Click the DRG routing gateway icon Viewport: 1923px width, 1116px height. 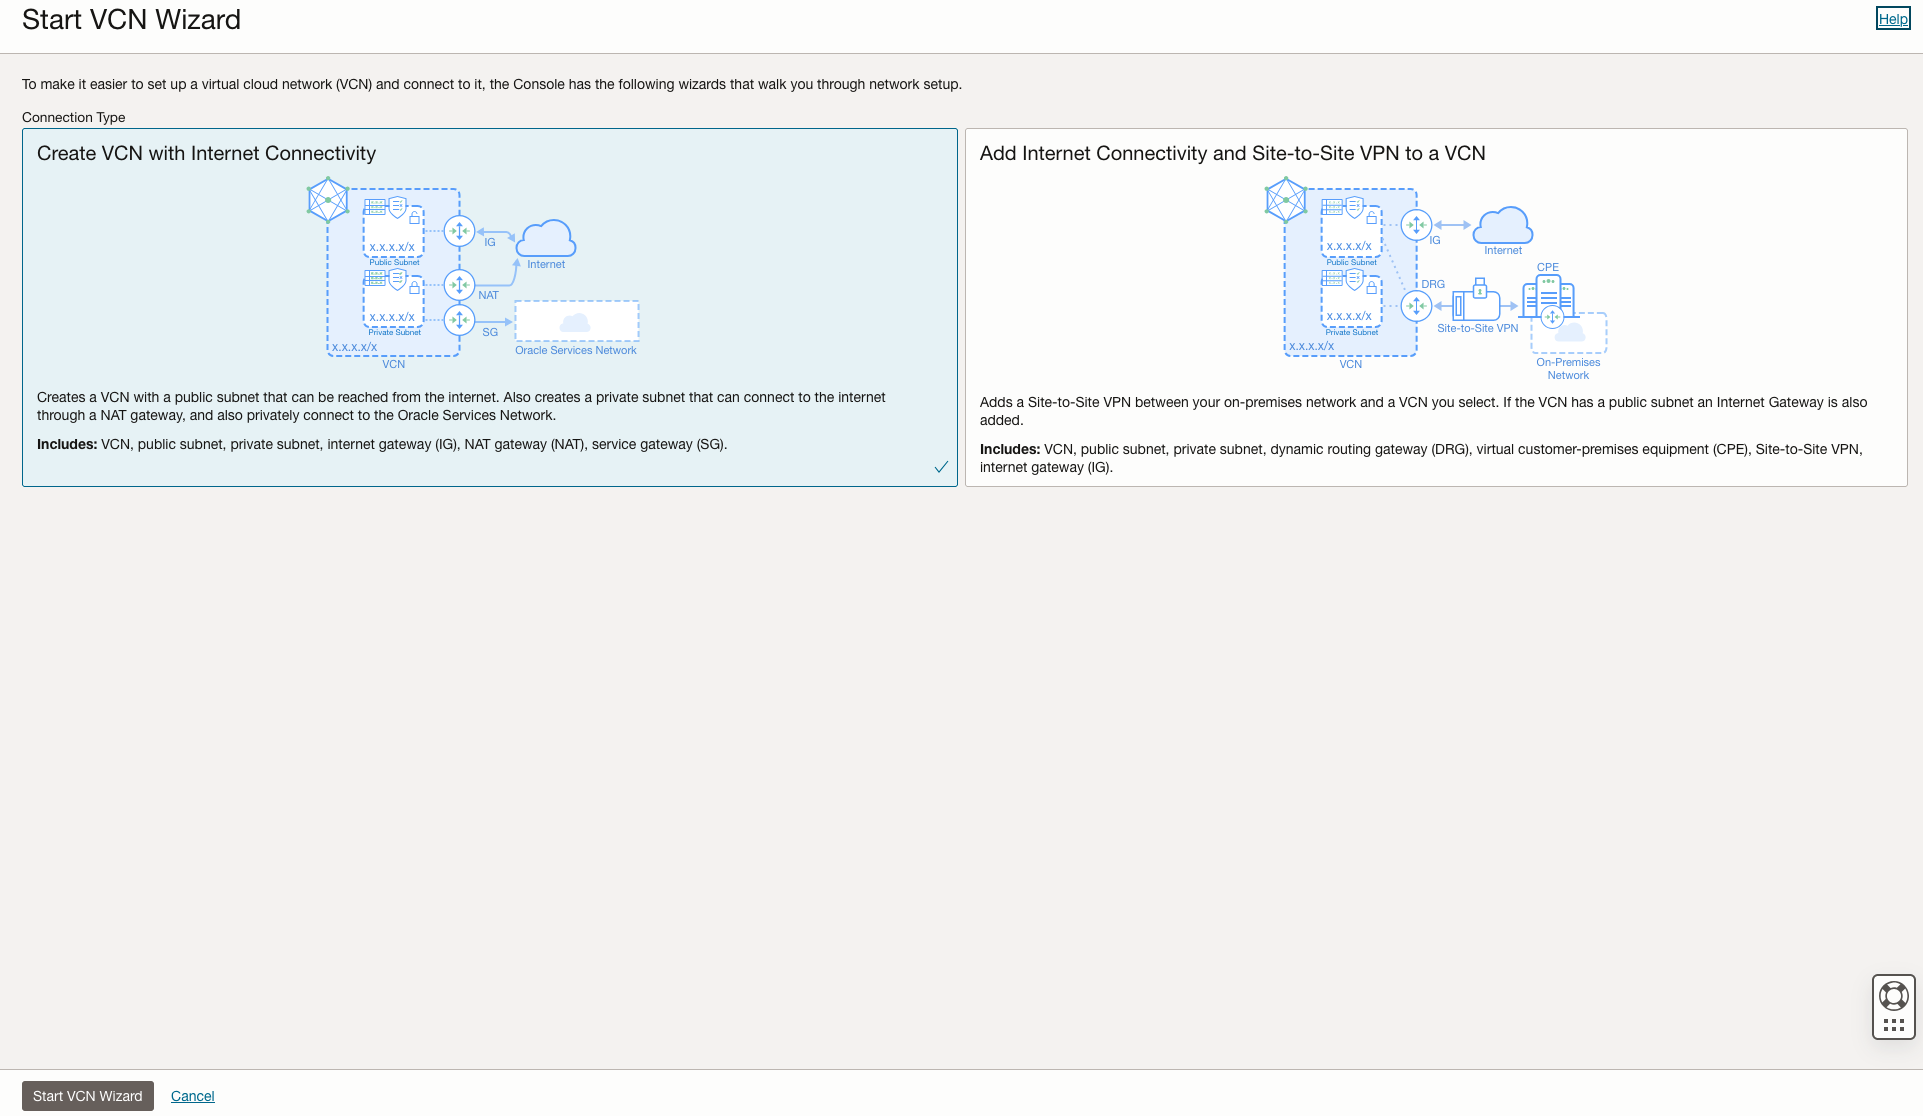click(1416, 306)
